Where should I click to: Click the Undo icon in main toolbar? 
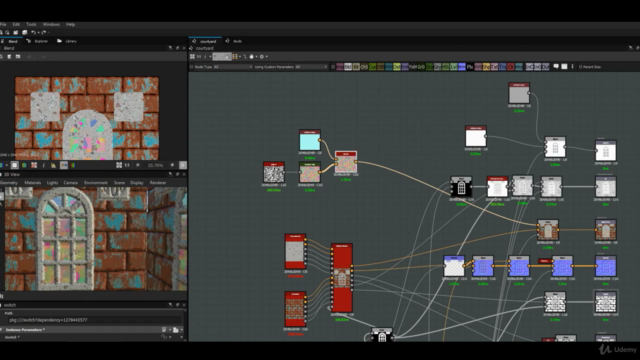pyautogui.click(x=33, y=32)
